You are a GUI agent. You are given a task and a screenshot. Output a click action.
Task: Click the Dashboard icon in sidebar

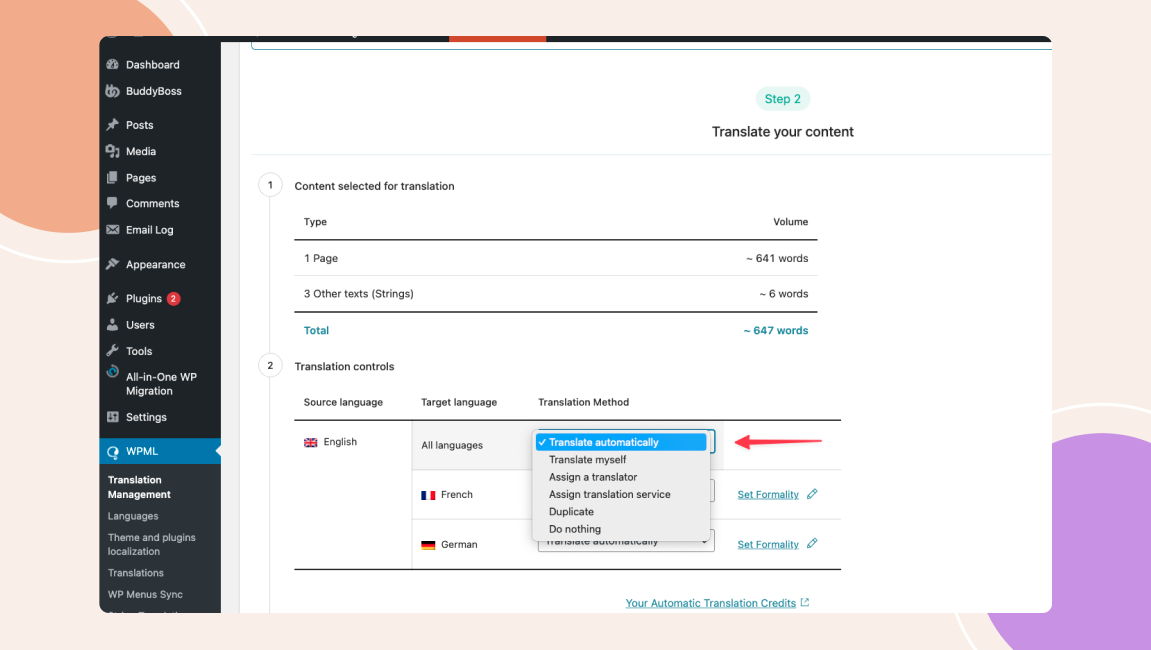(x=113, y=65)
